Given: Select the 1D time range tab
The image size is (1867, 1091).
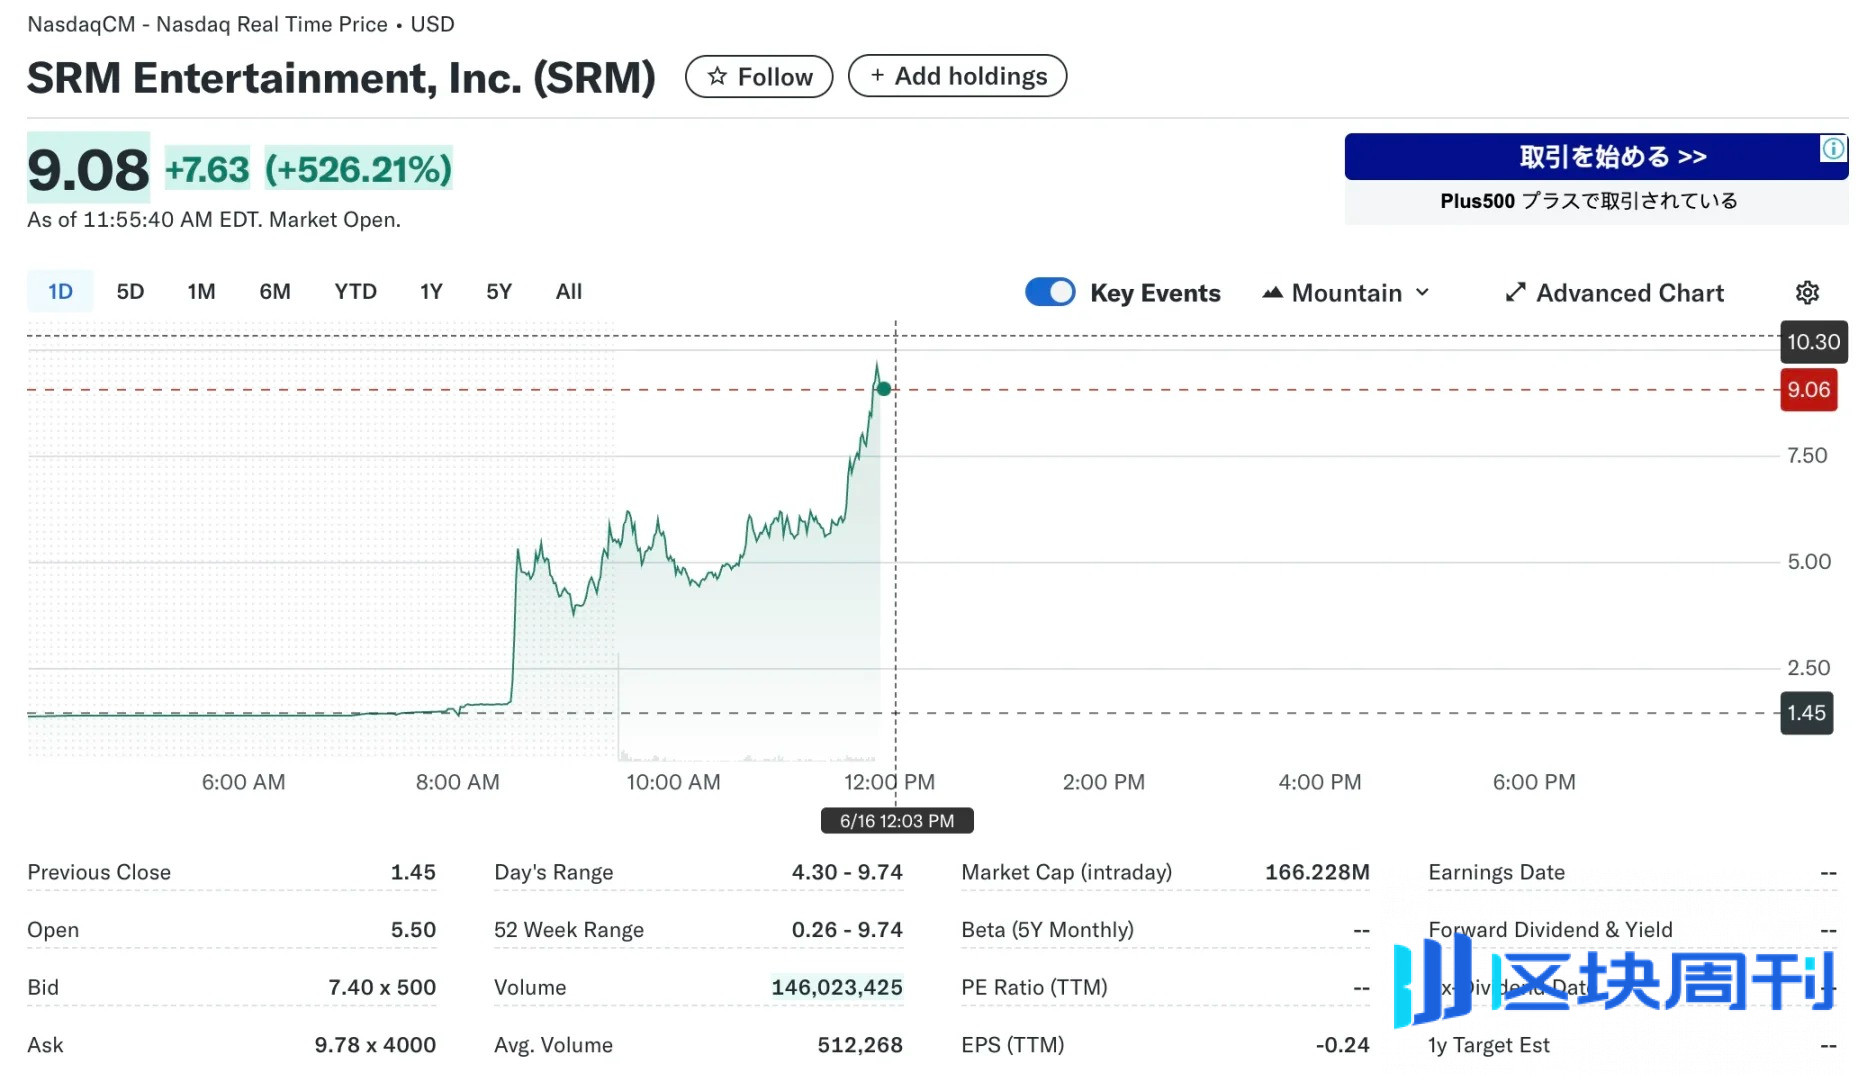Looking at the screenshot, I should [x=60, y=291].
